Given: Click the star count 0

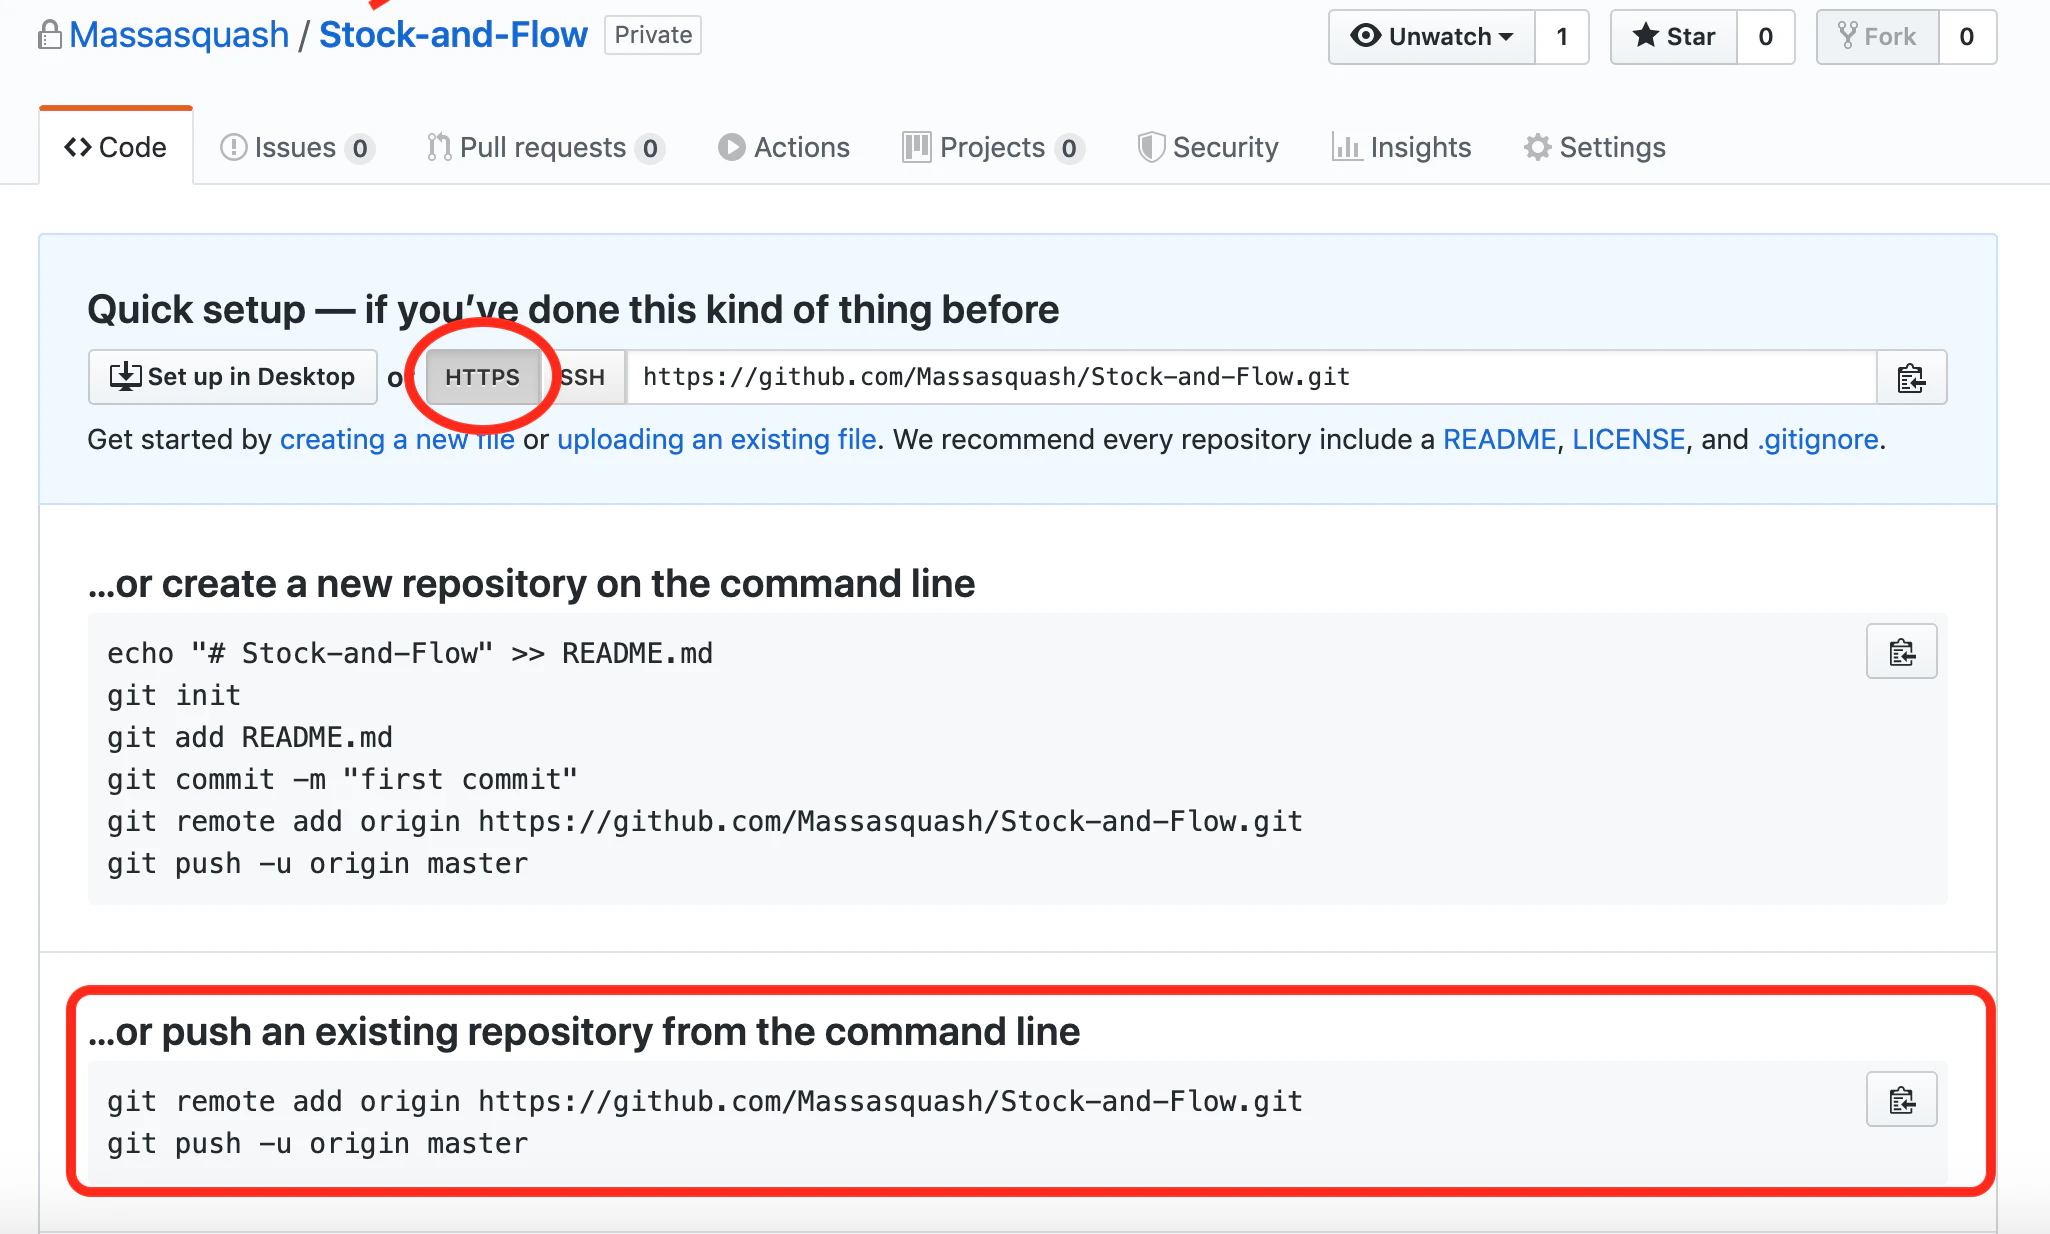Looking at the screenshot, I should coord(1766,37).
